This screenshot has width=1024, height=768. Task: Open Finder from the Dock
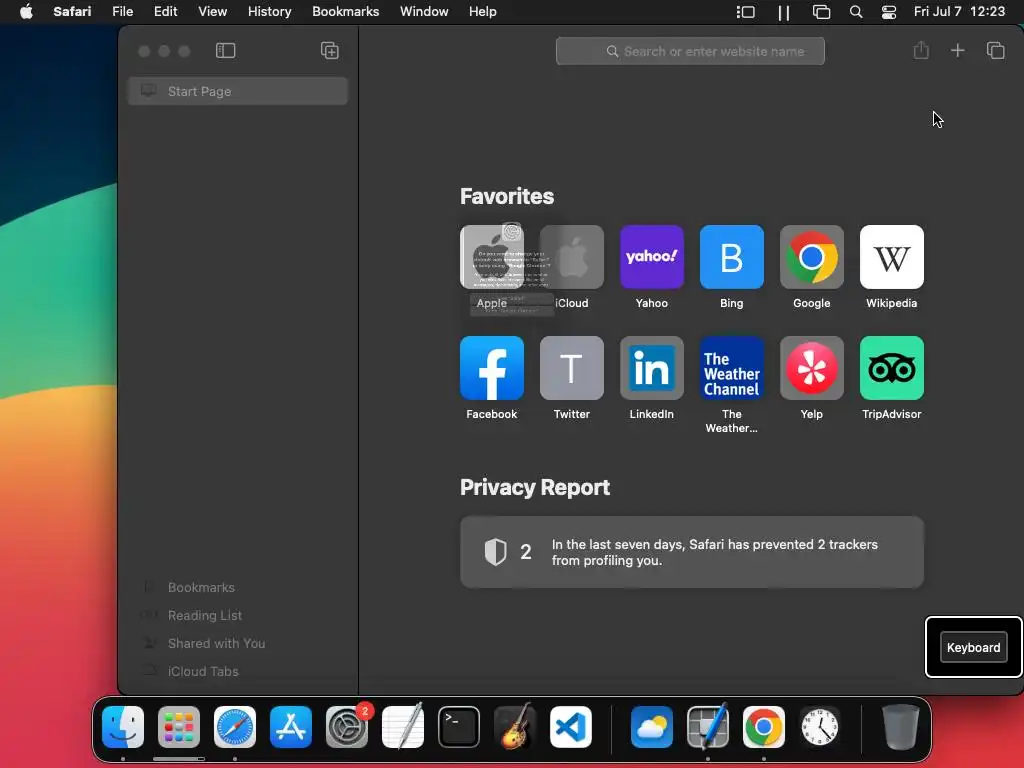123,727
